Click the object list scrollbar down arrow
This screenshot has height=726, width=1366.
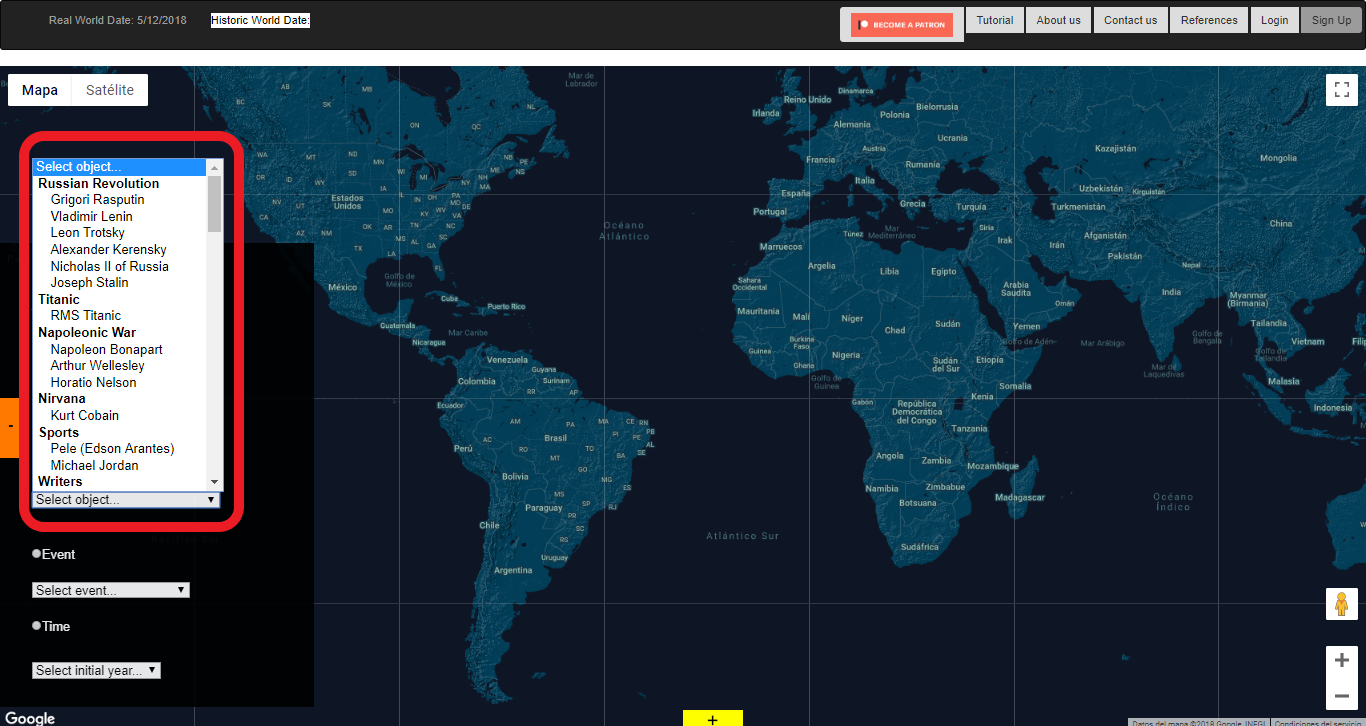214,482
